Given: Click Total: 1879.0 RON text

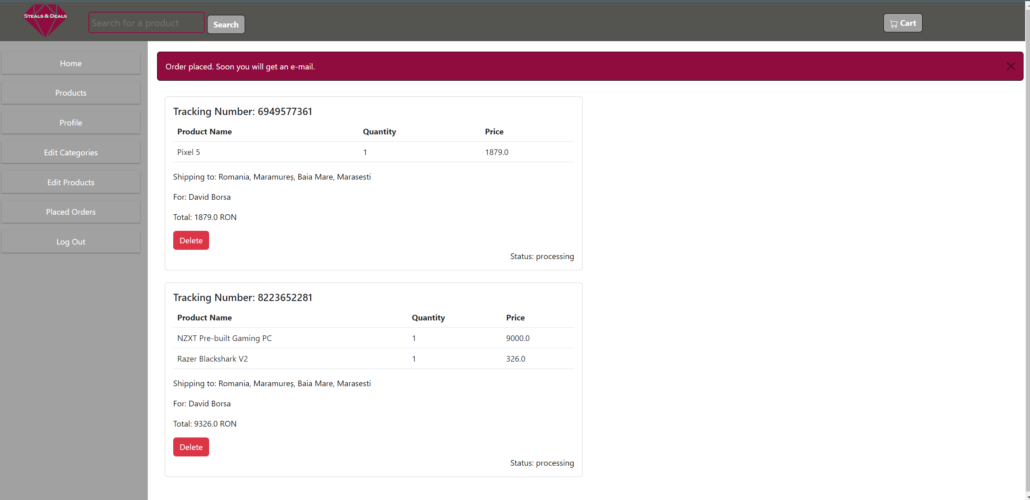Looking at the screenshot, I should point(205,217).
